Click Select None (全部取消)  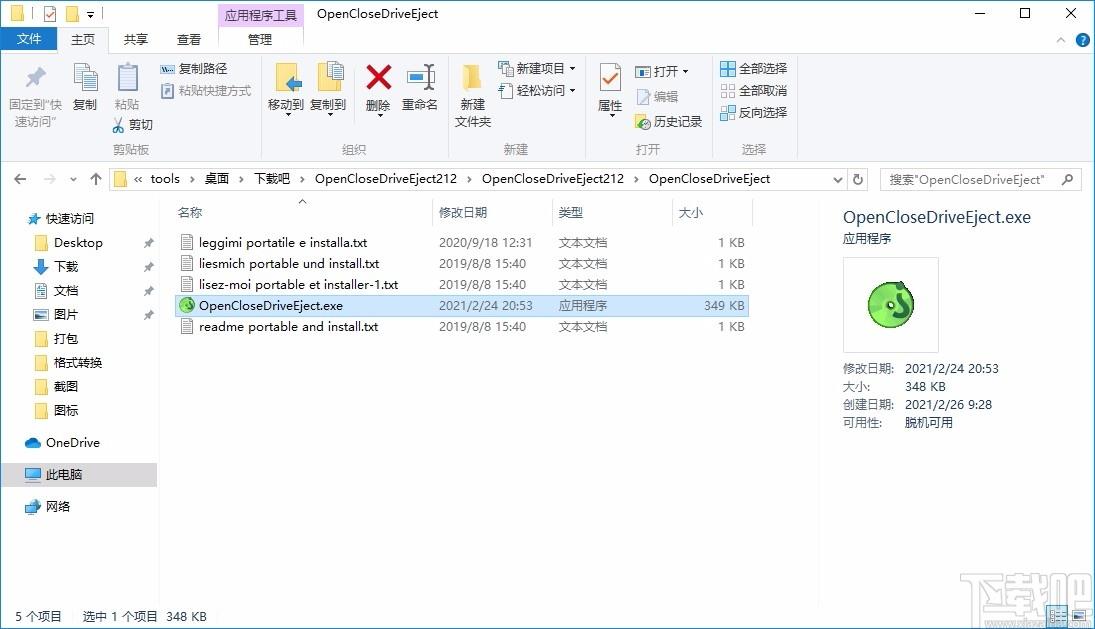(x=754, y=91)
